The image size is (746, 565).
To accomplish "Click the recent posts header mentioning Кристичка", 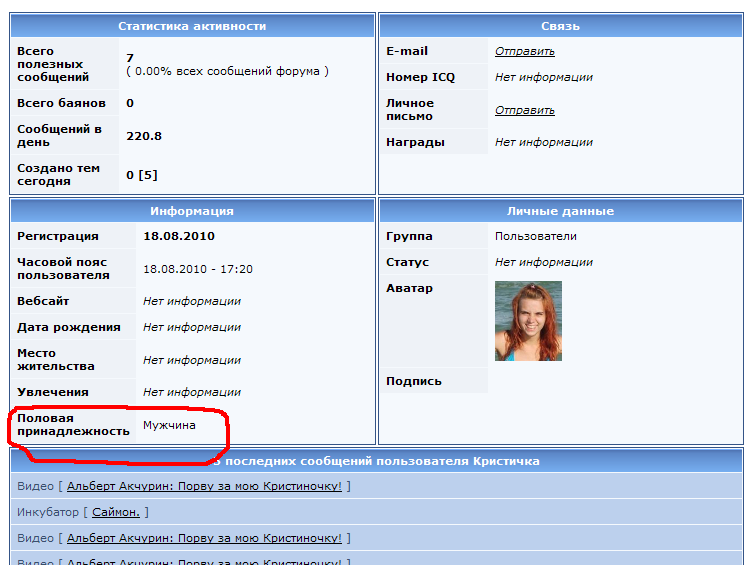I will [380, 461].
